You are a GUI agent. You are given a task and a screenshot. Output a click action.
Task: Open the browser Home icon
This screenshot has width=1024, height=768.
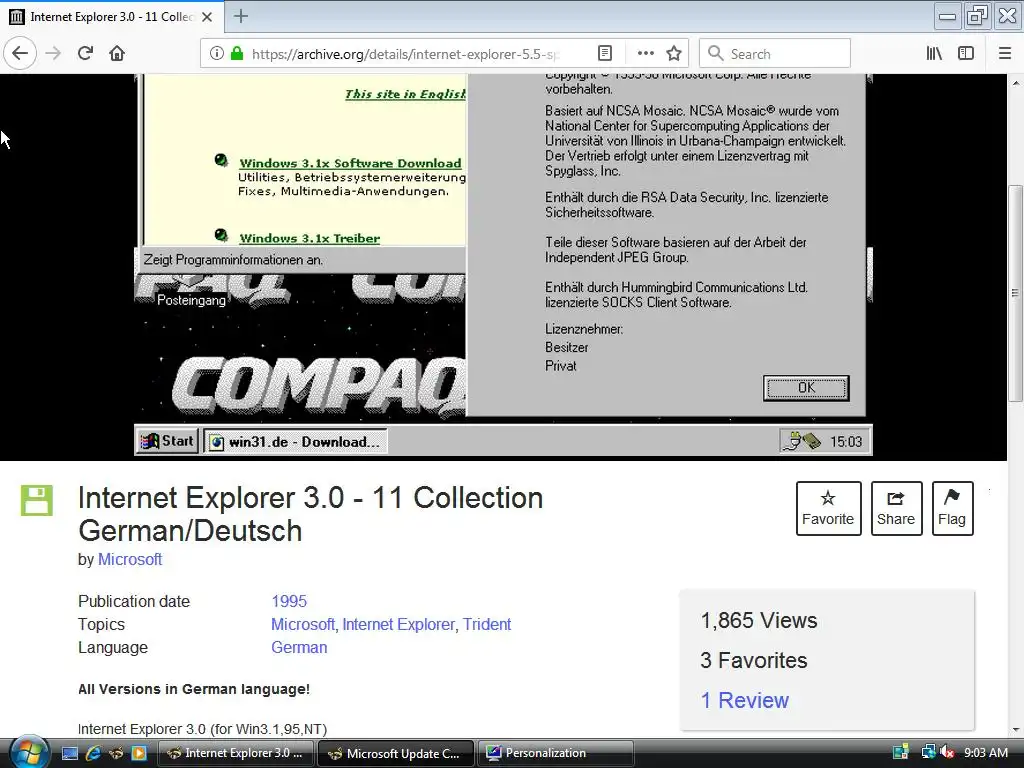[x=117, y=54]
